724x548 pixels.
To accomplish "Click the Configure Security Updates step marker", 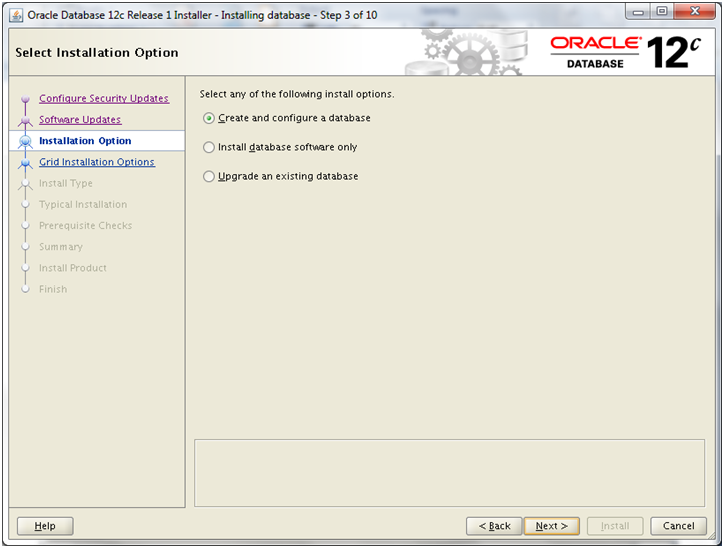I will [25, 99].
